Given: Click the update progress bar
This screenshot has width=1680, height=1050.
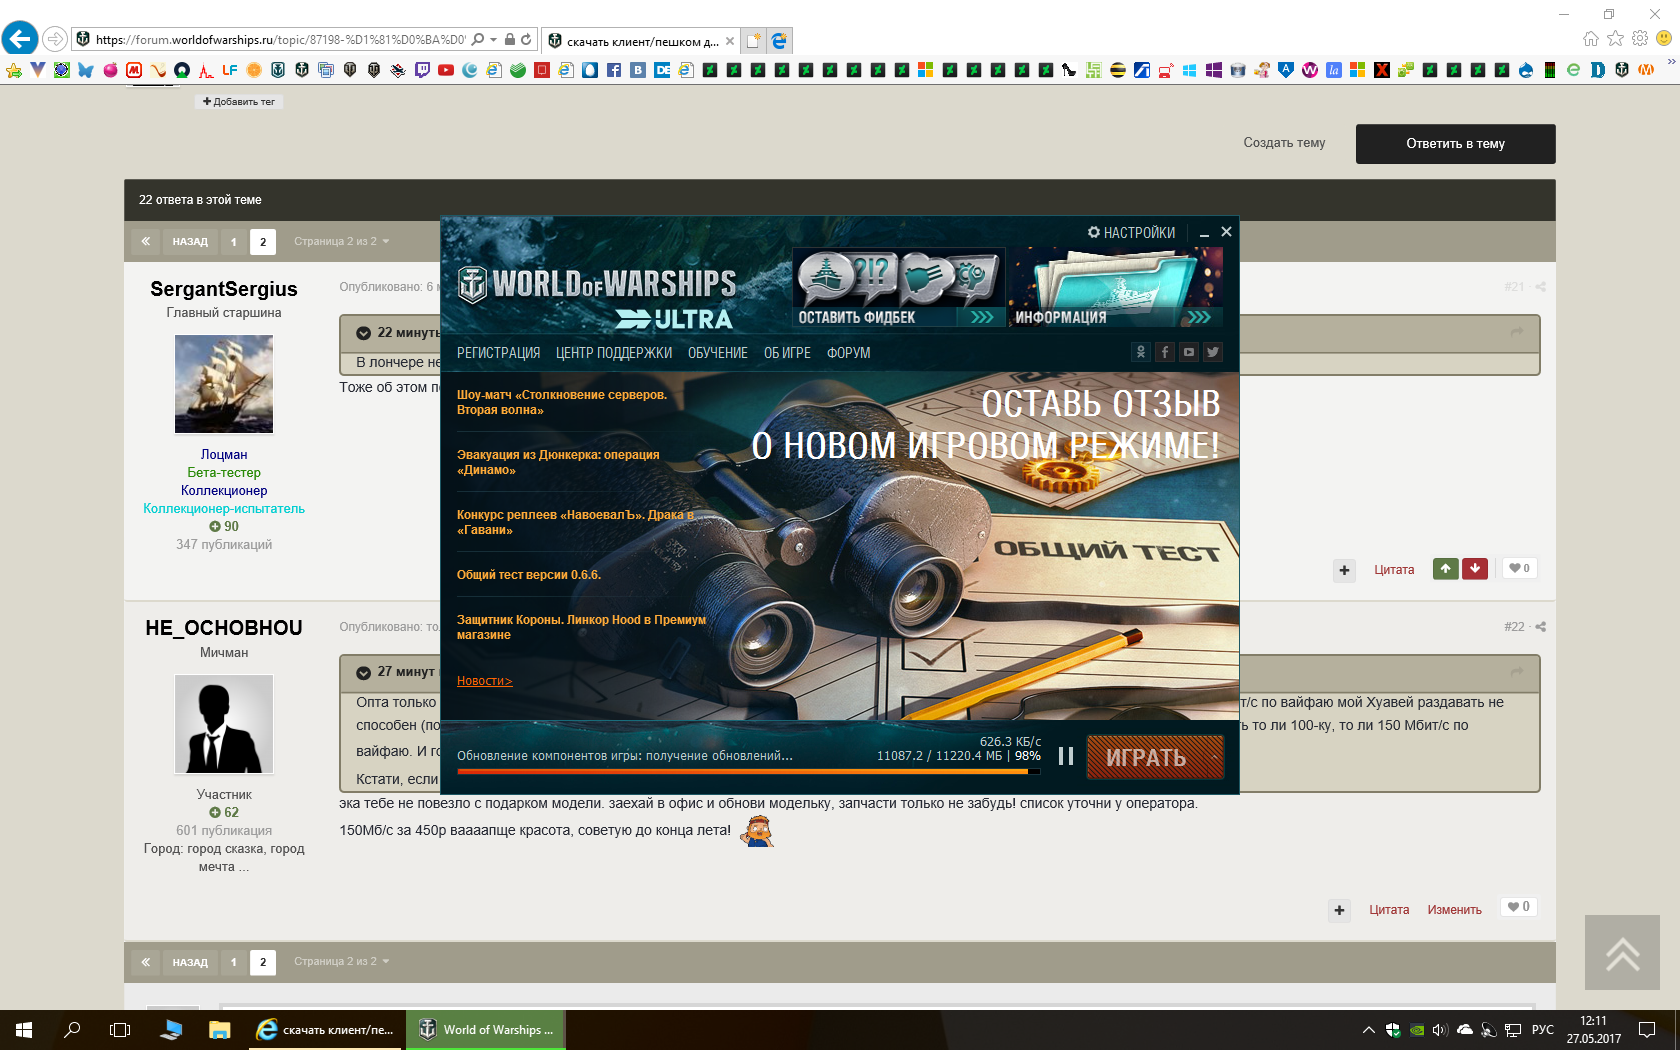Looking at the screenshot, I should tap(748, 772).
